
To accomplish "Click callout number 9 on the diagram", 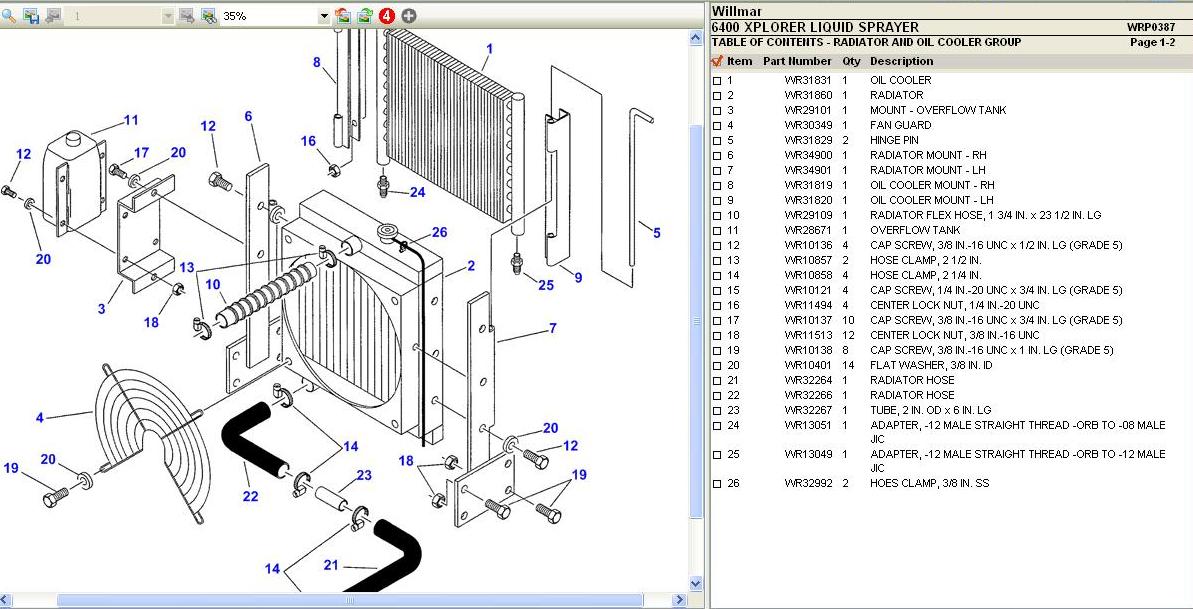I will point(578,278).
